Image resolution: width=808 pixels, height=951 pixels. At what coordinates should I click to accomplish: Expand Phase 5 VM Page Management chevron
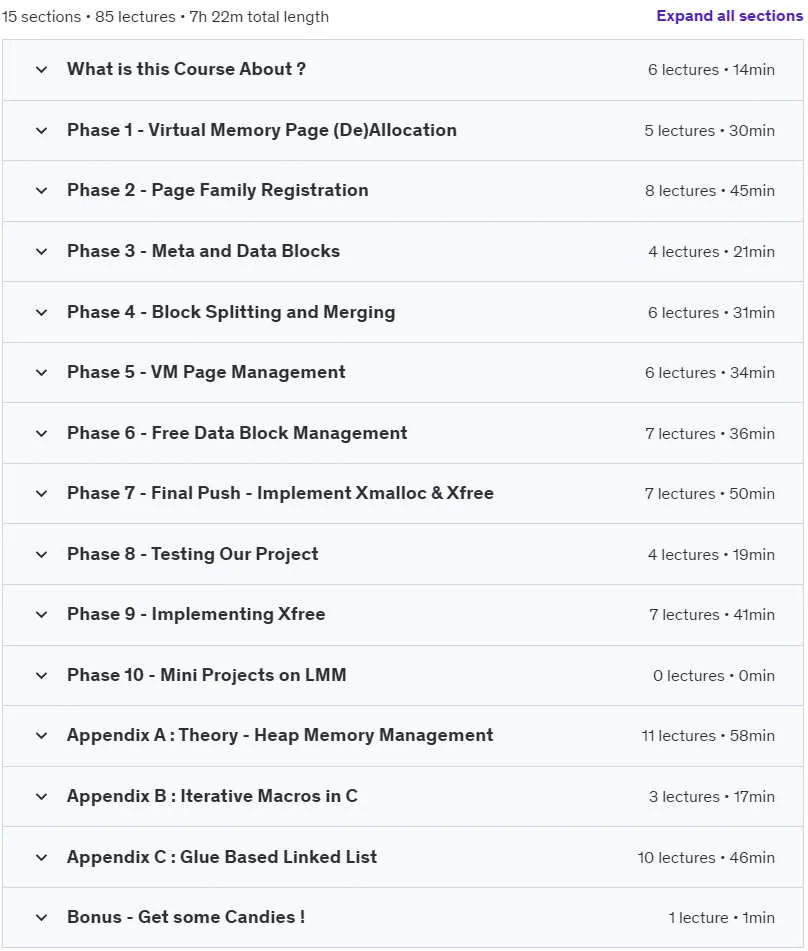click(41, 372)
